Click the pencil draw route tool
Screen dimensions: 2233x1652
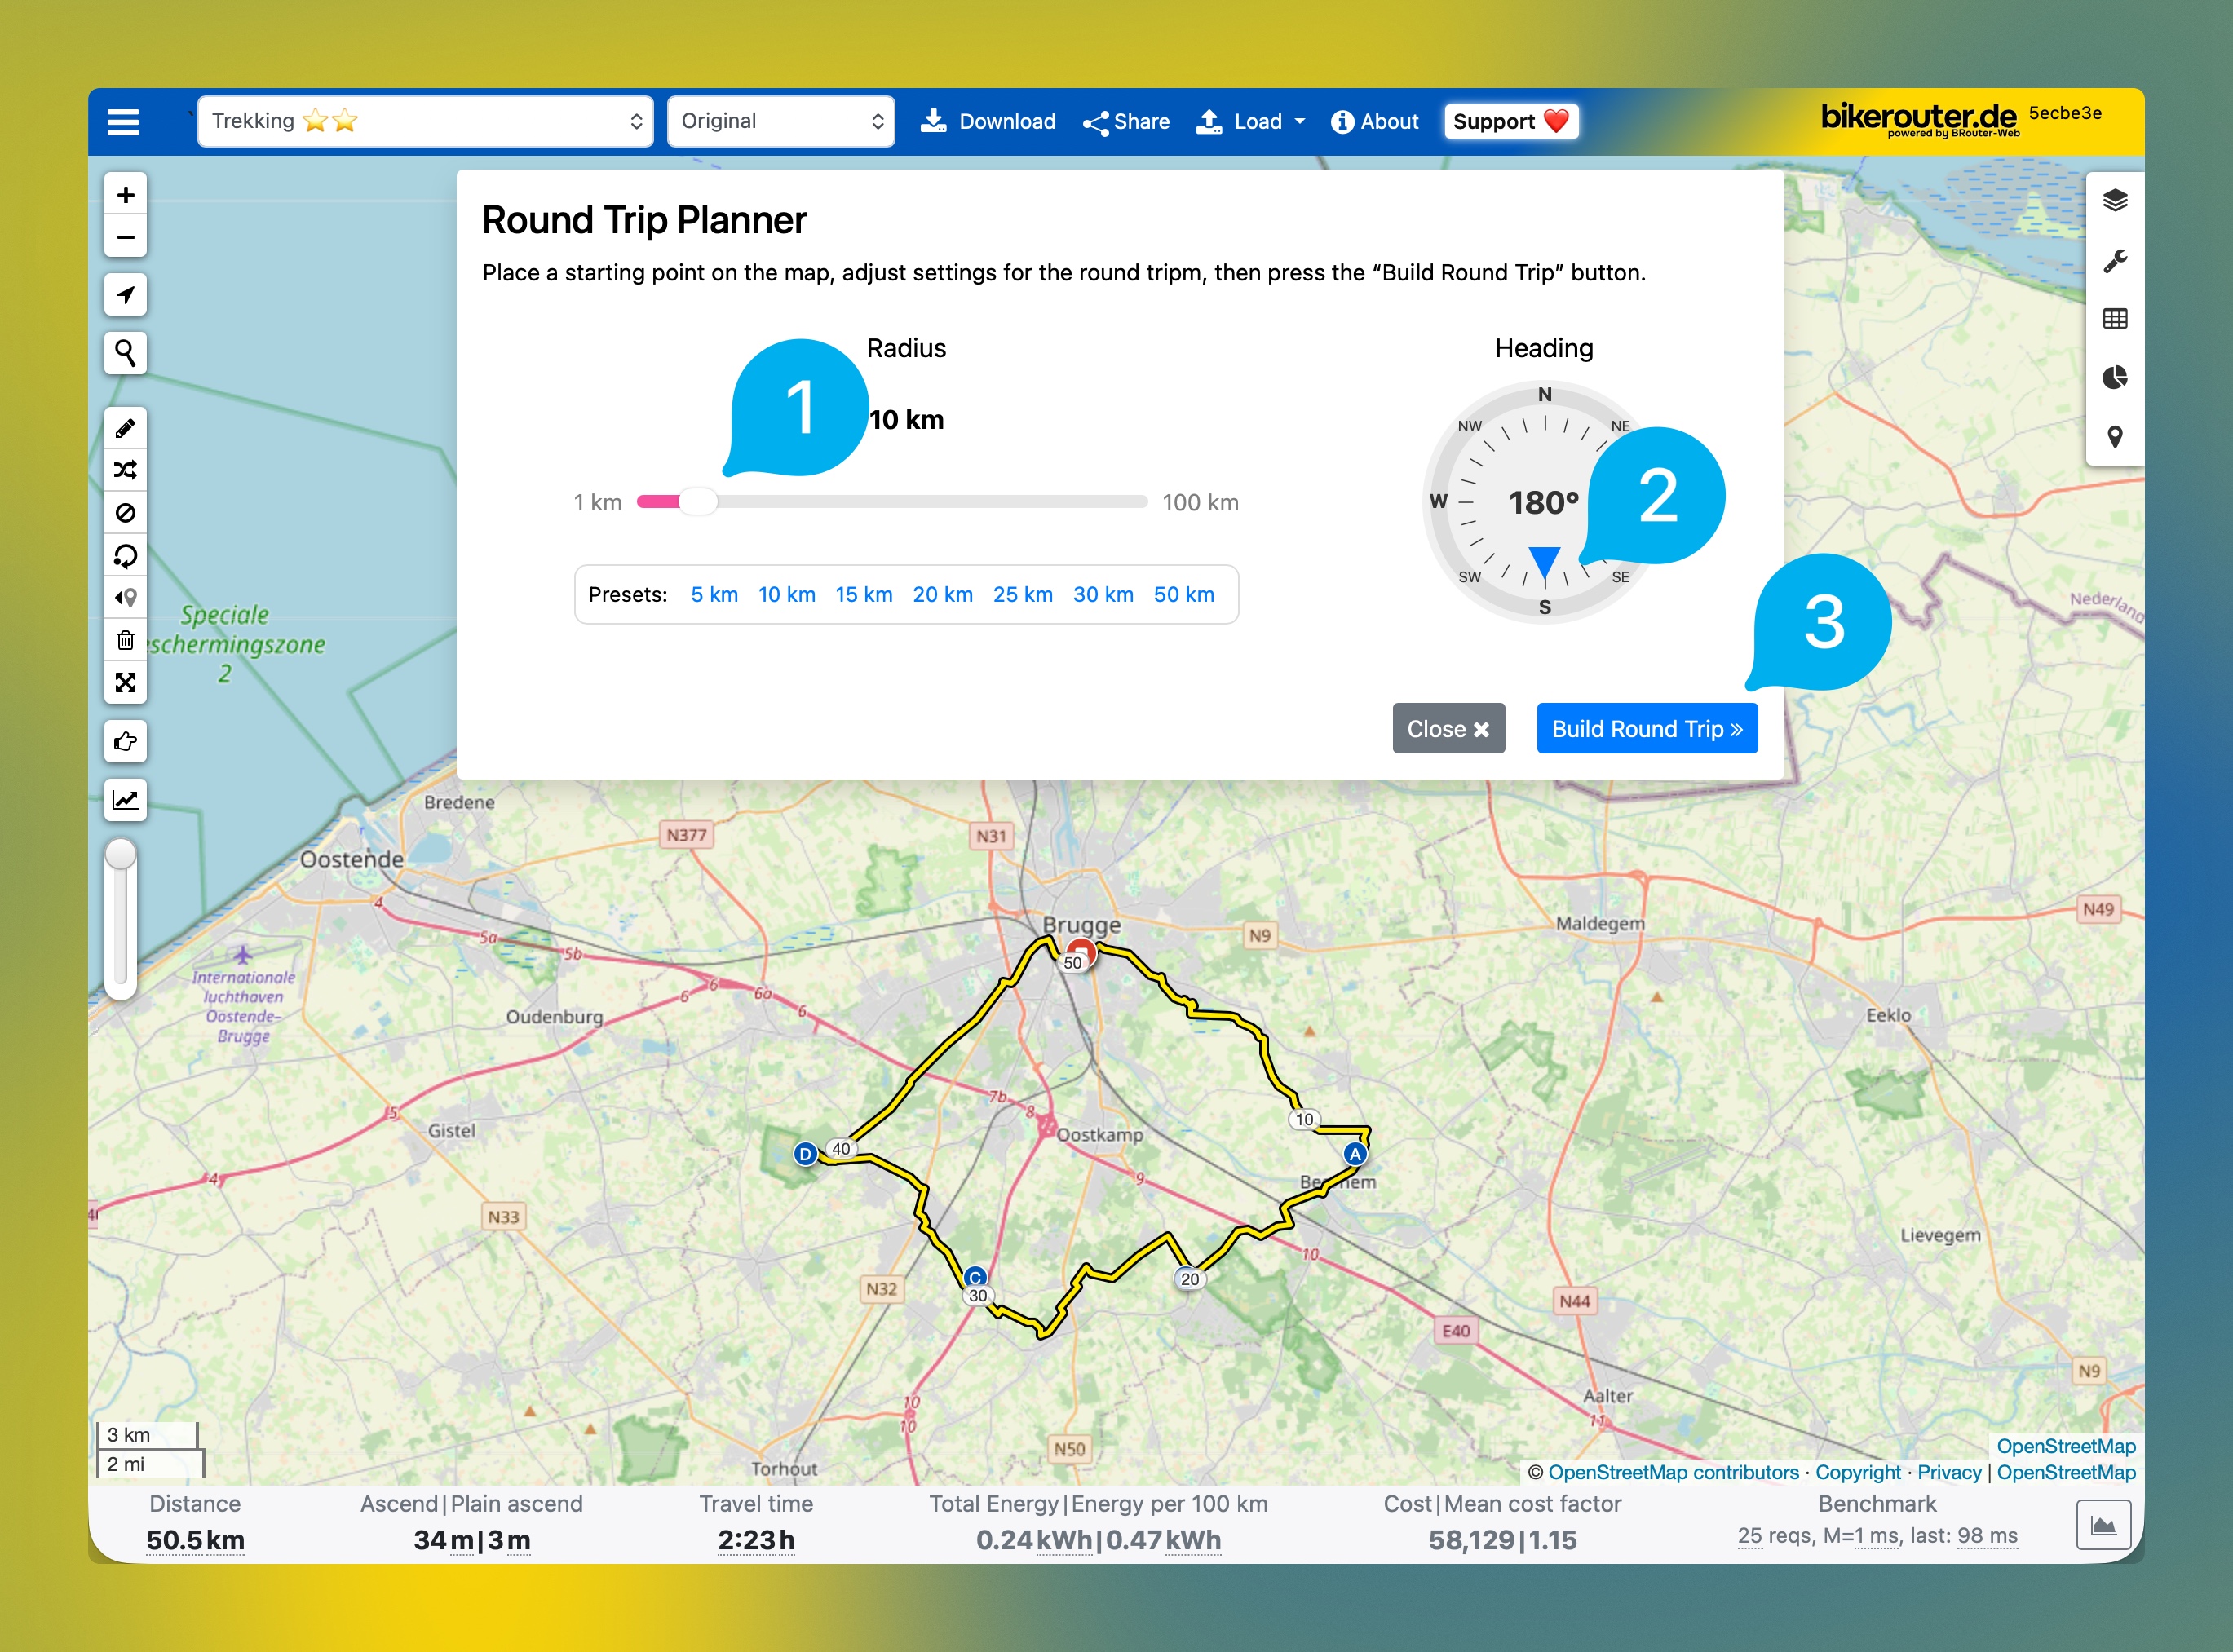125,428
